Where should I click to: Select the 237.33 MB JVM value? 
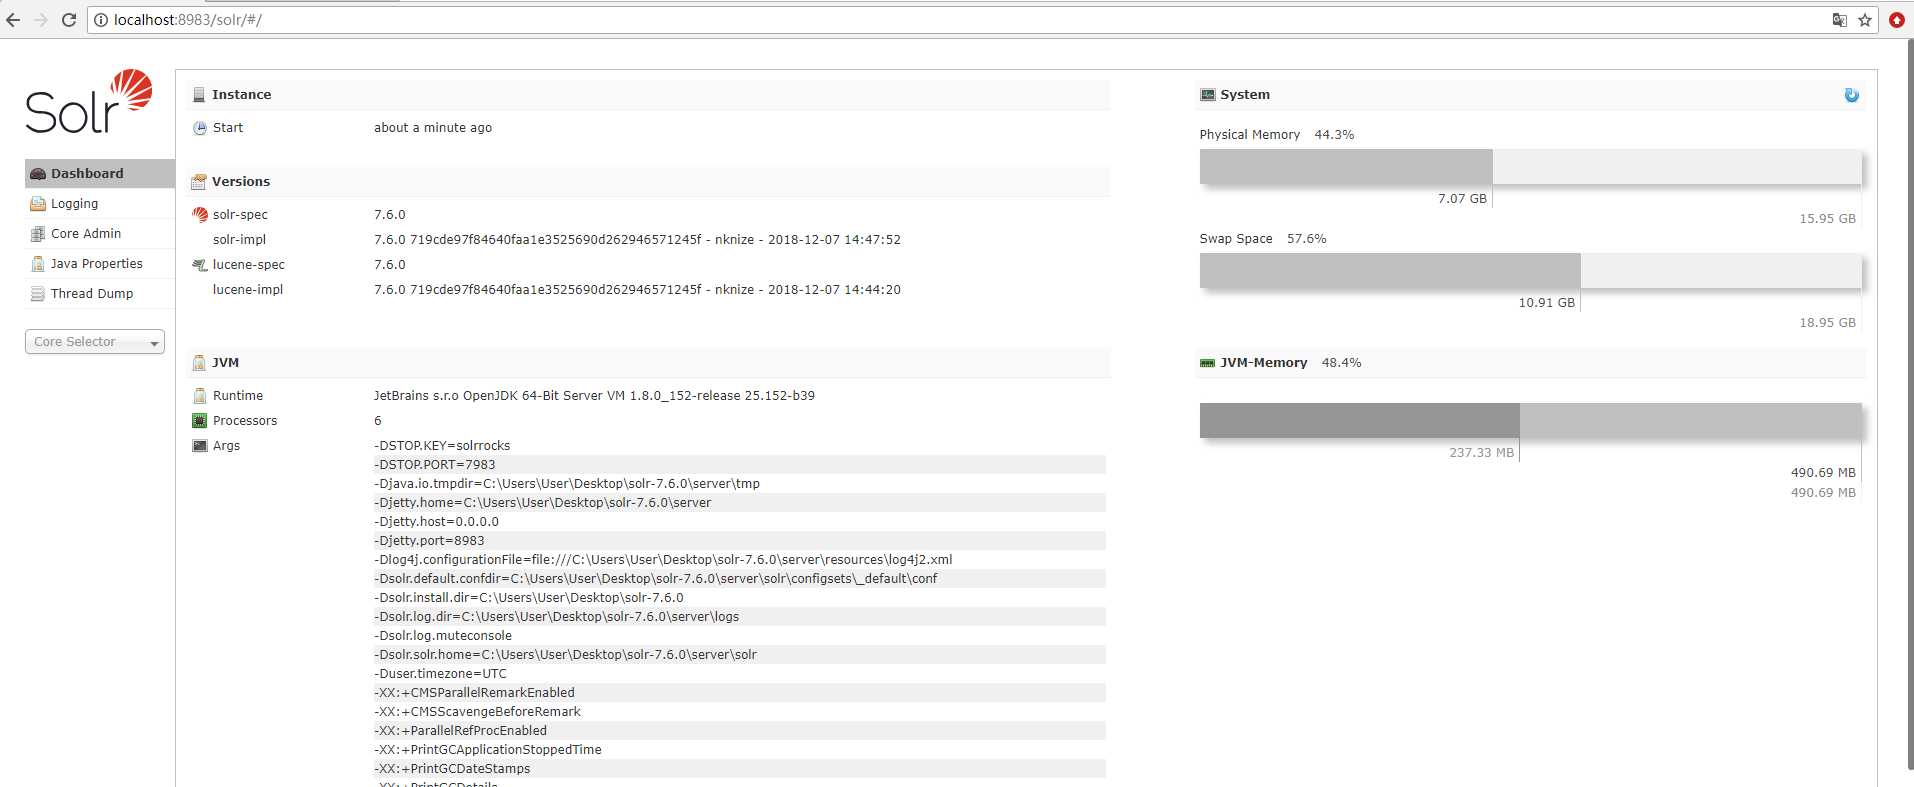tap(1481, 453)
